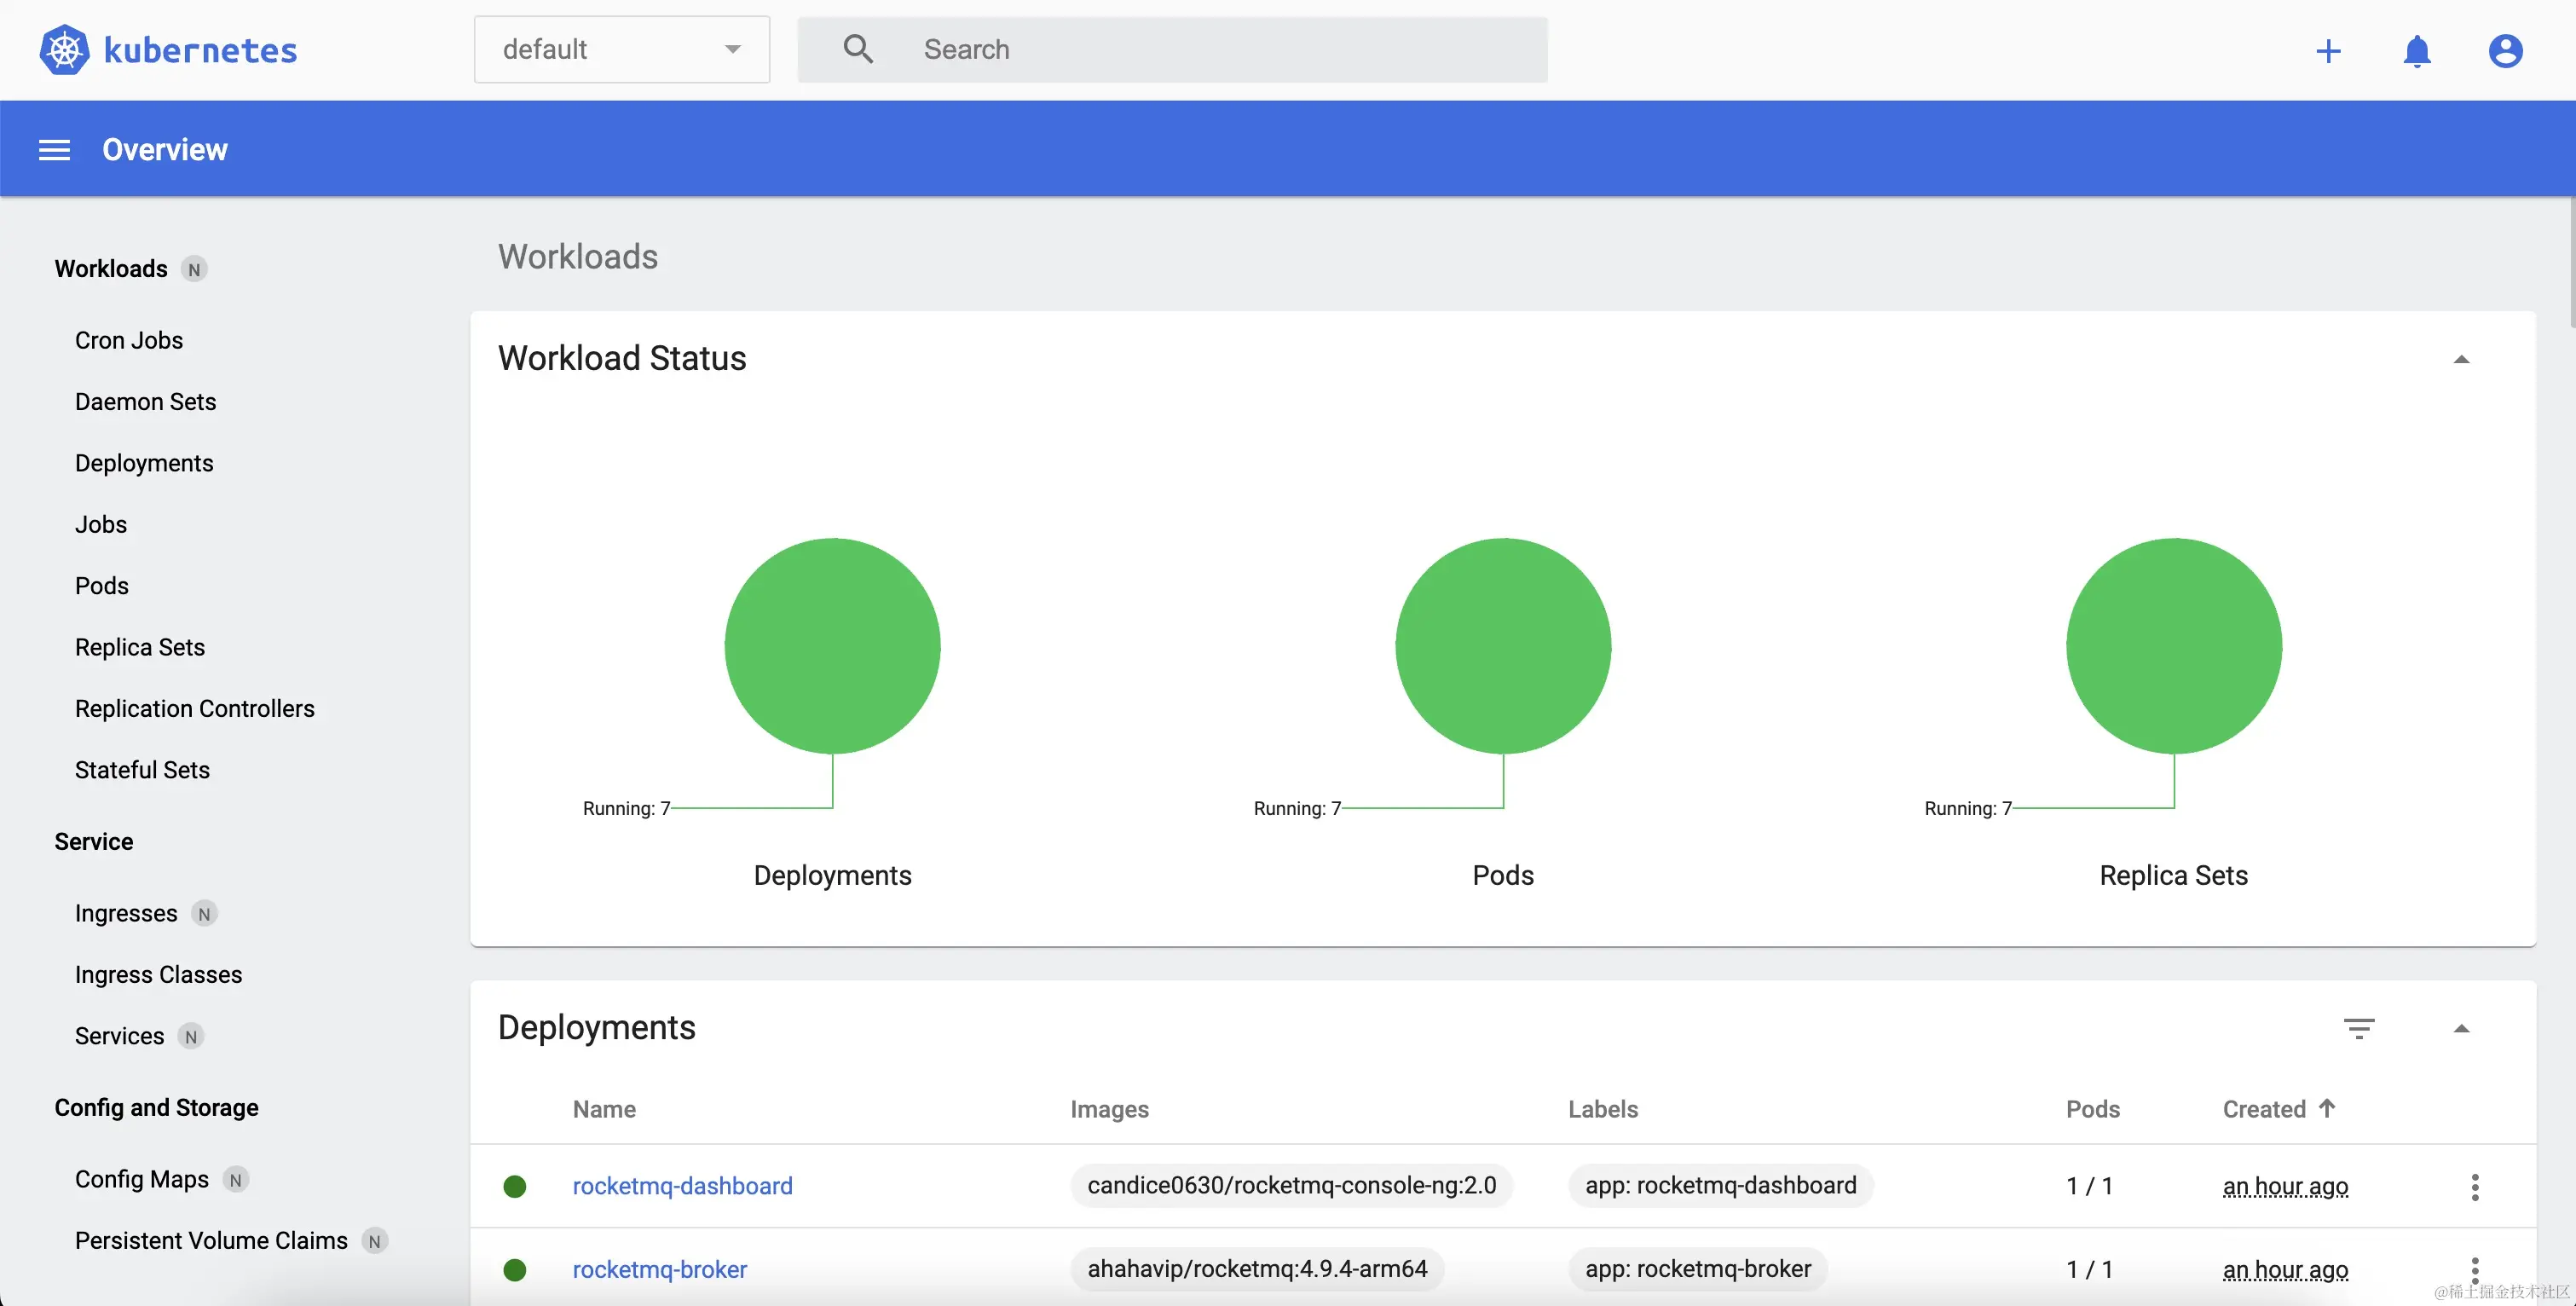This screenshot has height=1306, width=2576.
Task: Click the Deployments filter icon
Action: click(2359, 1028)
